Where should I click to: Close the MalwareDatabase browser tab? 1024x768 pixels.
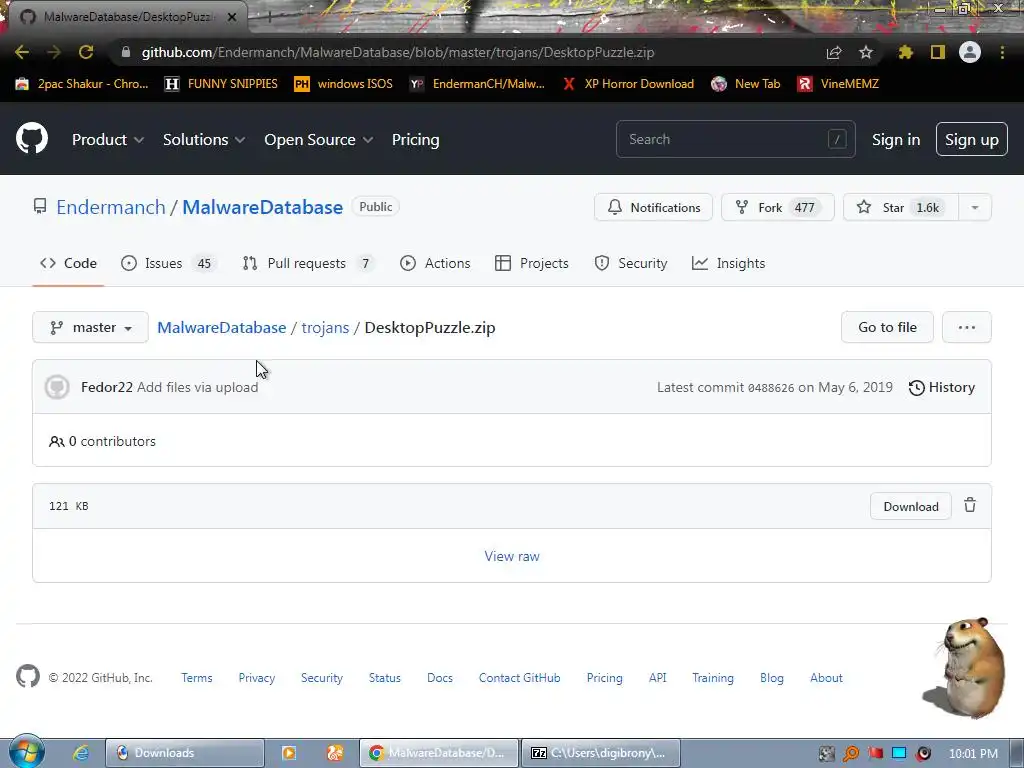[231, 17]
